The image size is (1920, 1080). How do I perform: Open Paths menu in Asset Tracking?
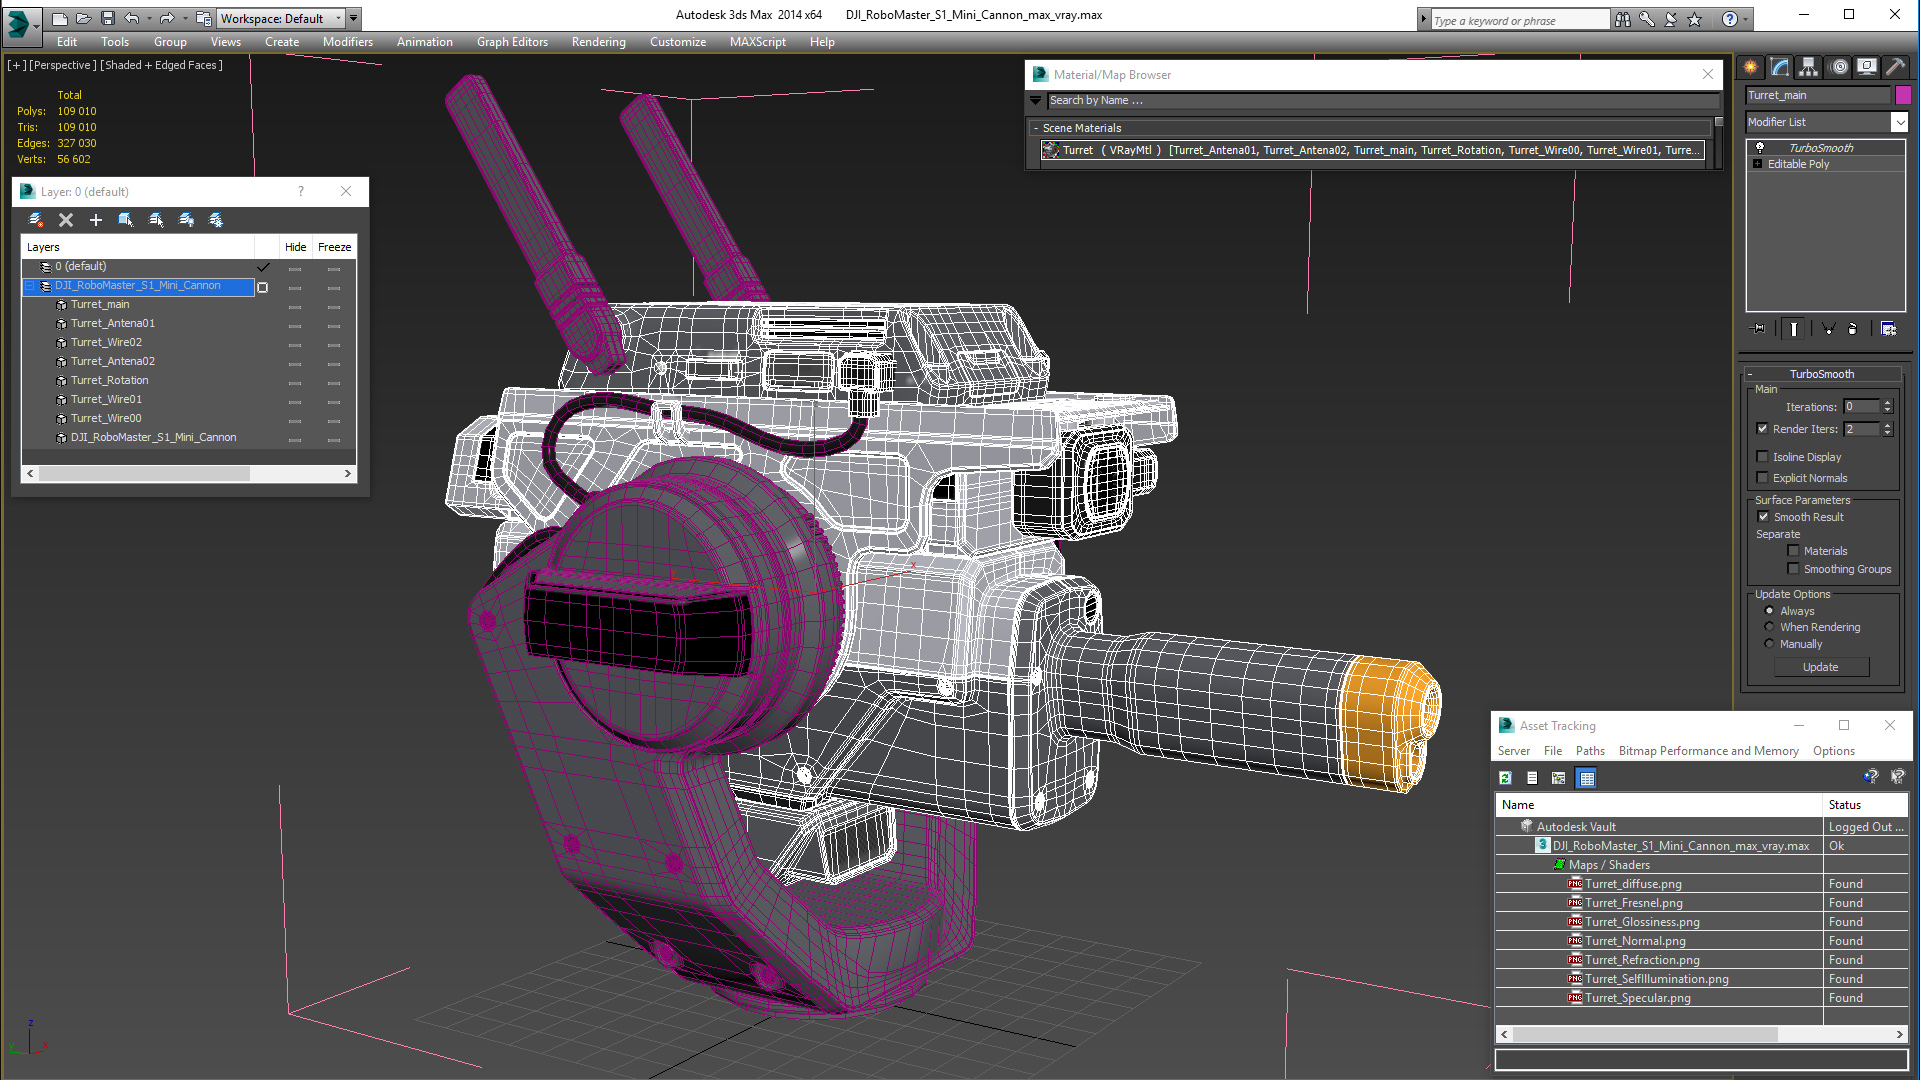coord(1589,751)
